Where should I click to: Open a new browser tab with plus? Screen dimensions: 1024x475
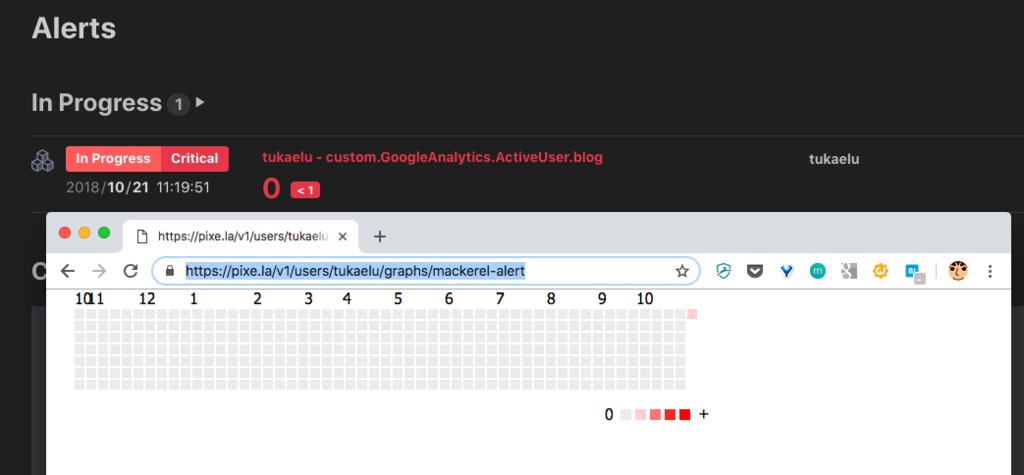coord(379,237)
